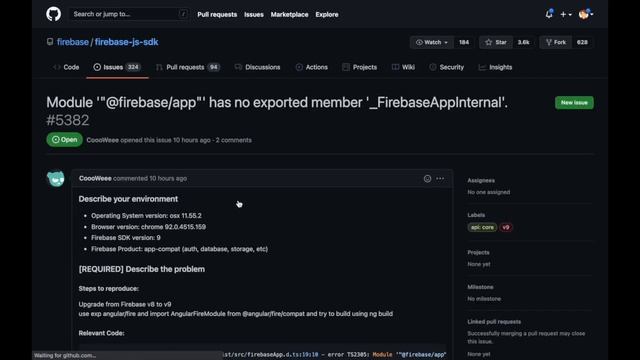Focus the Search or jump to field

click(128, 14)
